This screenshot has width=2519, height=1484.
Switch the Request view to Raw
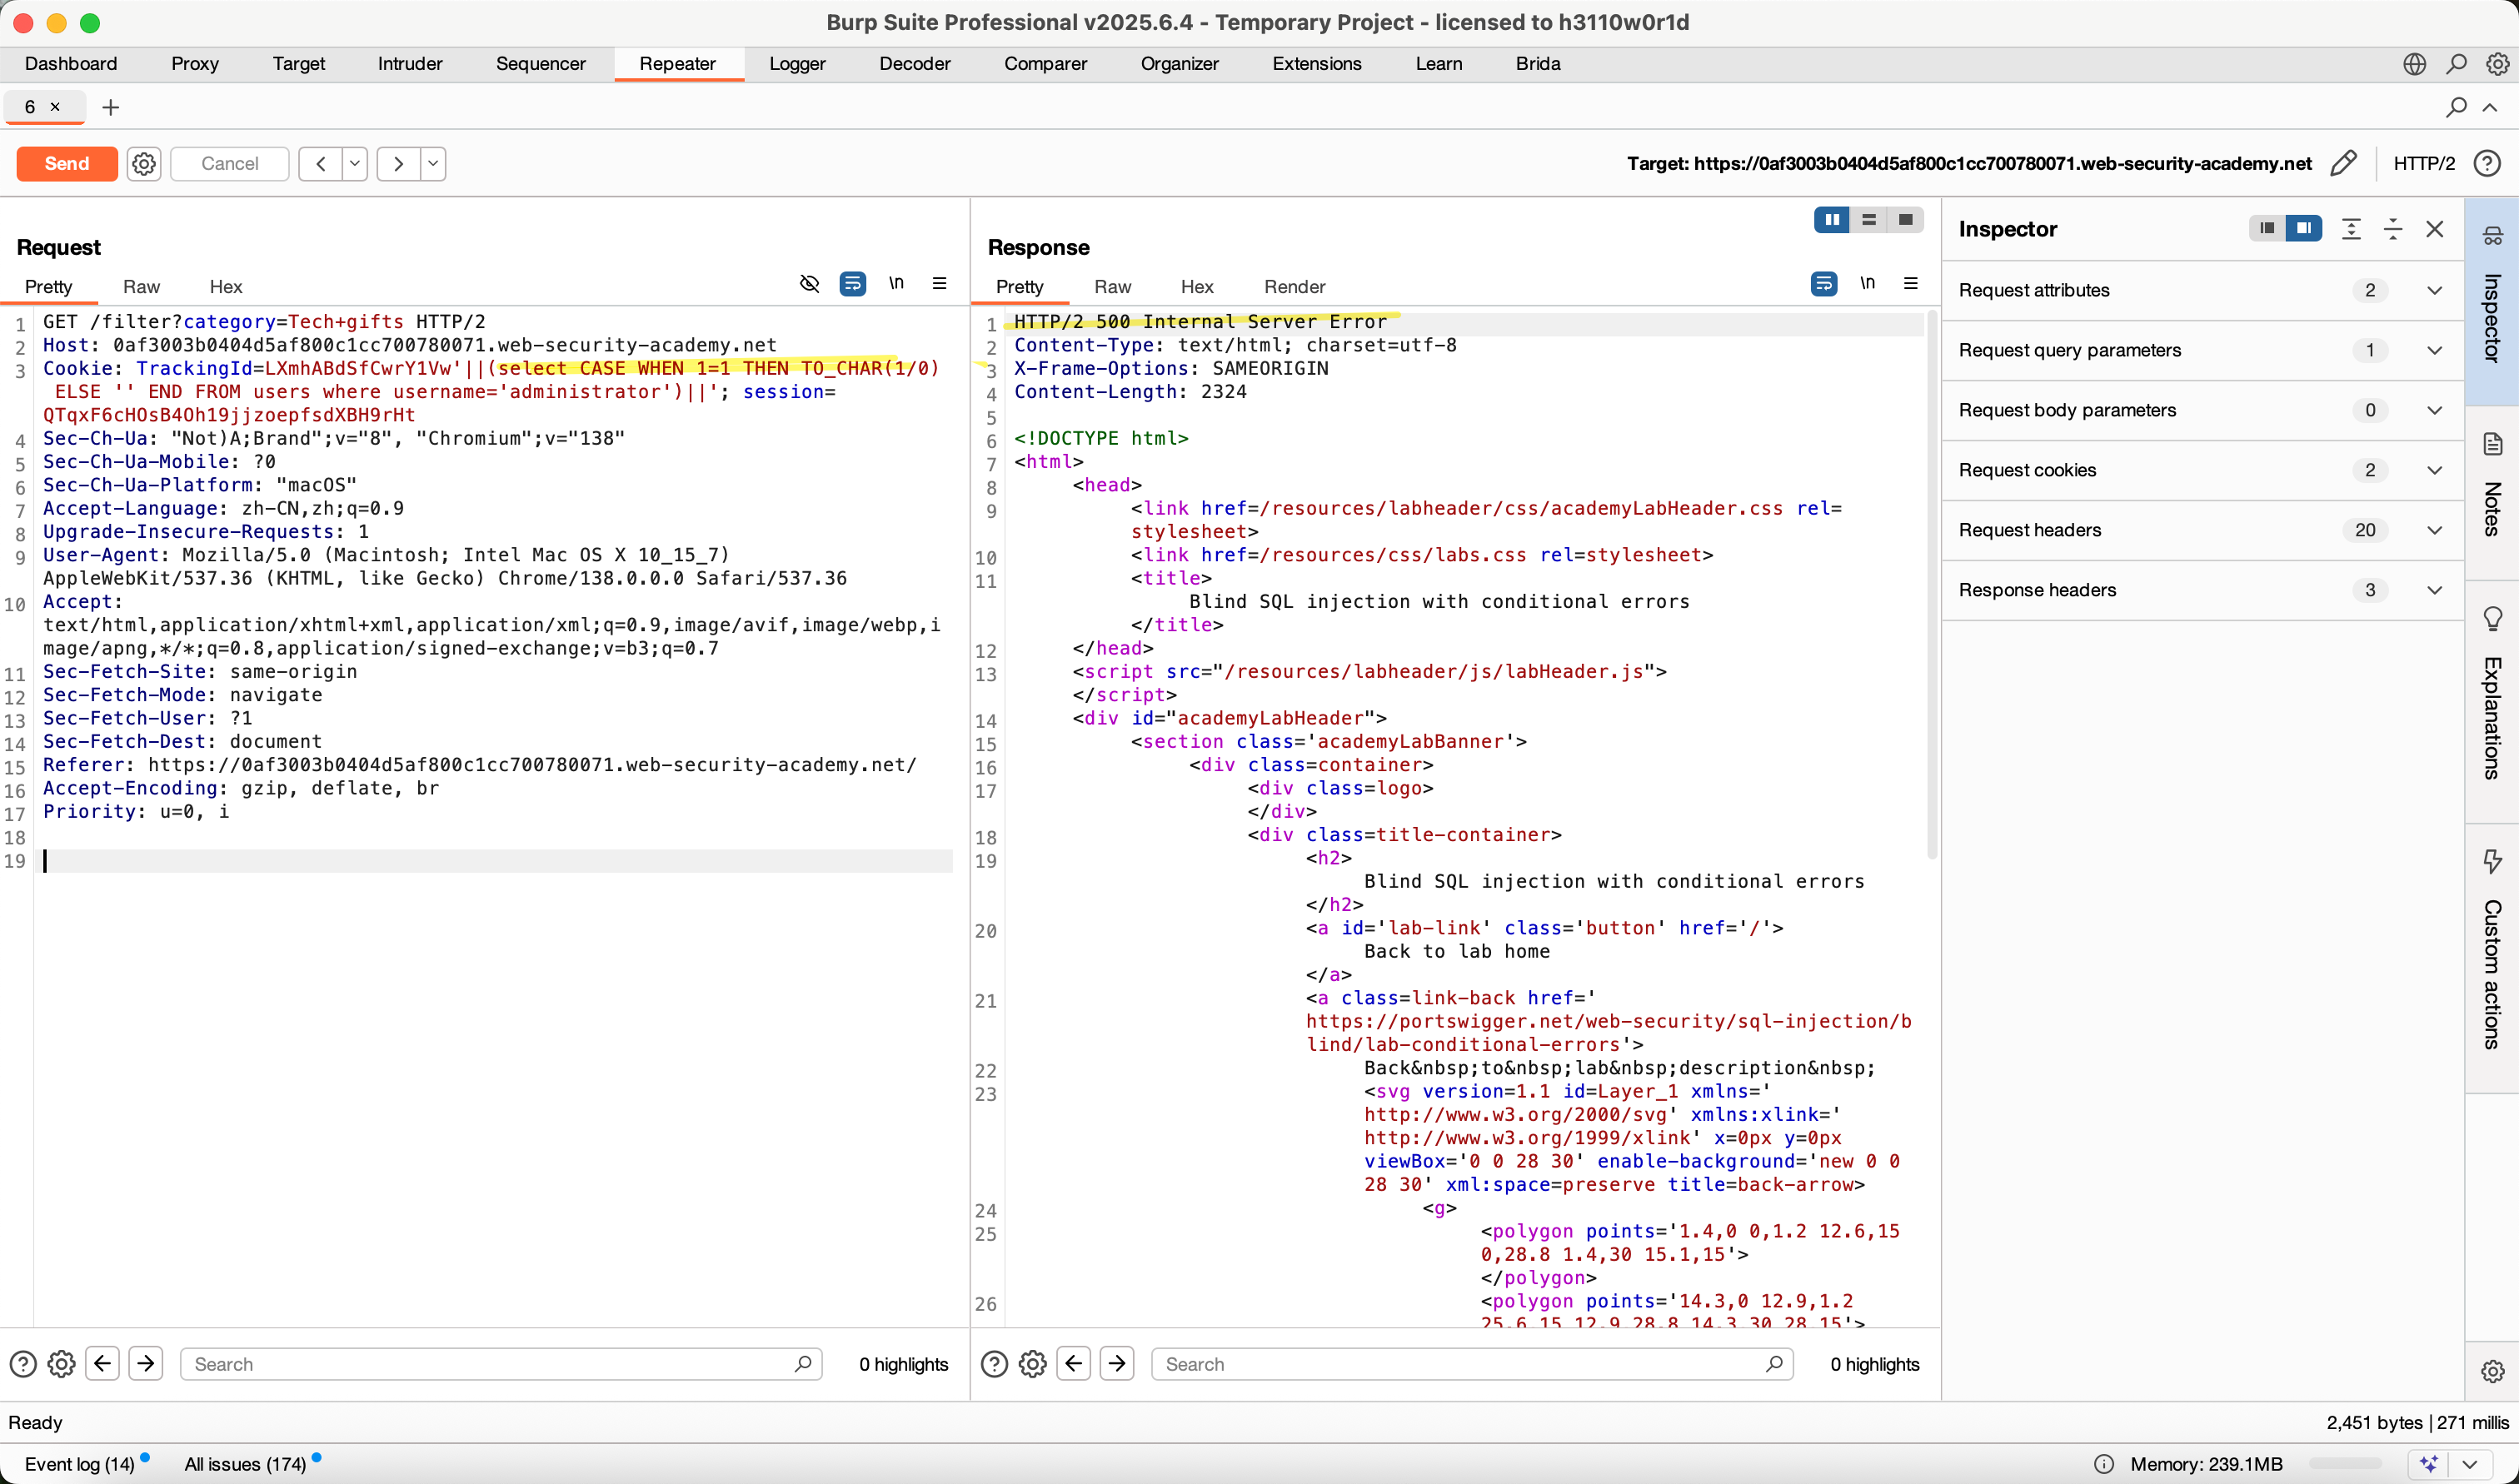(141, 287)
